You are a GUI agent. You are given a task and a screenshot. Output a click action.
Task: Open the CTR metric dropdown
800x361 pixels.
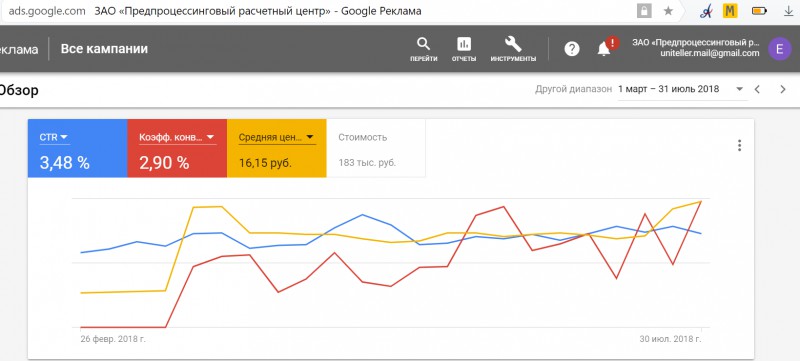pyautogui.click(x=54, y=137)
